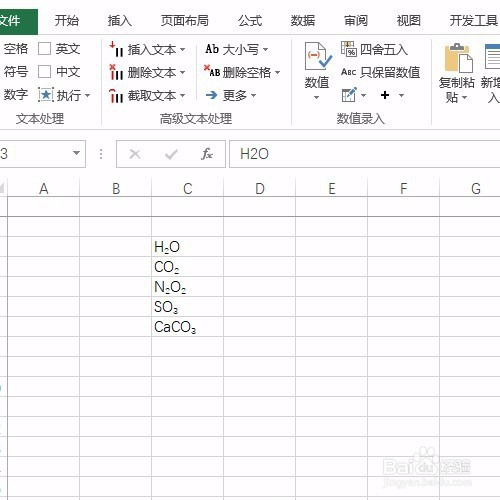
Task: Select the cell containing N₂O₂
Action: (x=187, y=287)
